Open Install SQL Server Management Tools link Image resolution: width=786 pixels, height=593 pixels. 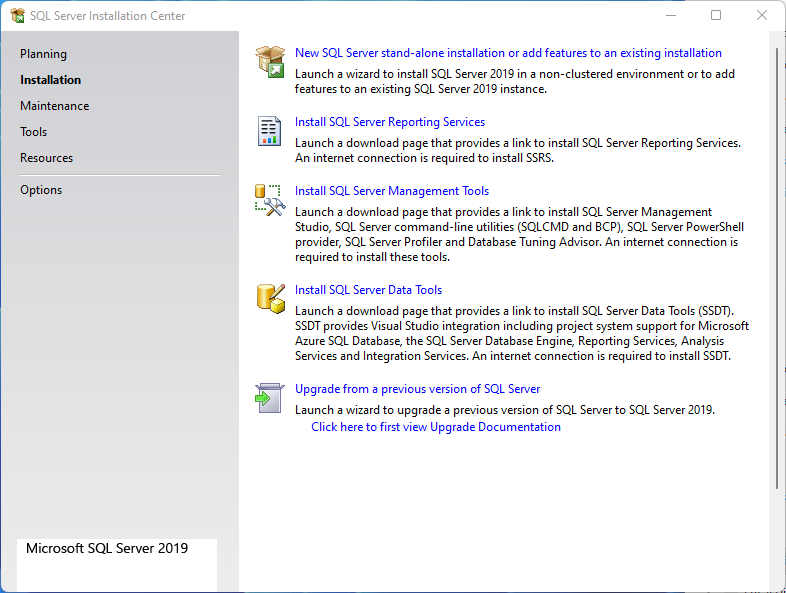[x=392, y=191]
